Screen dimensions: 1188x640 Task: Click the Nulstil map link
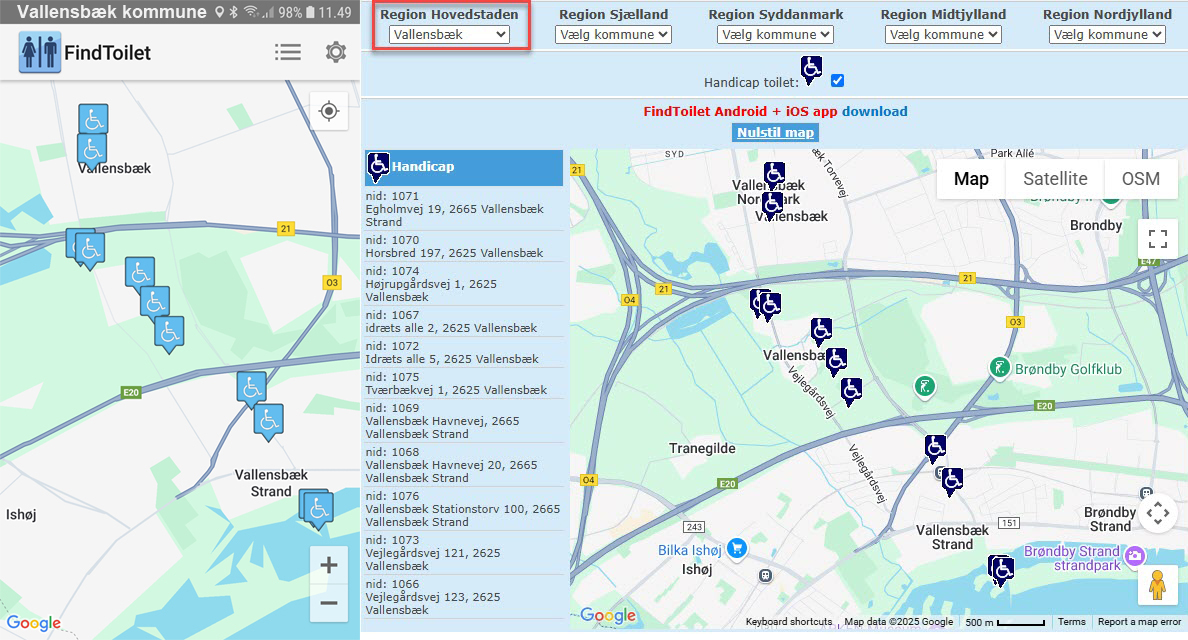[775, 133]
